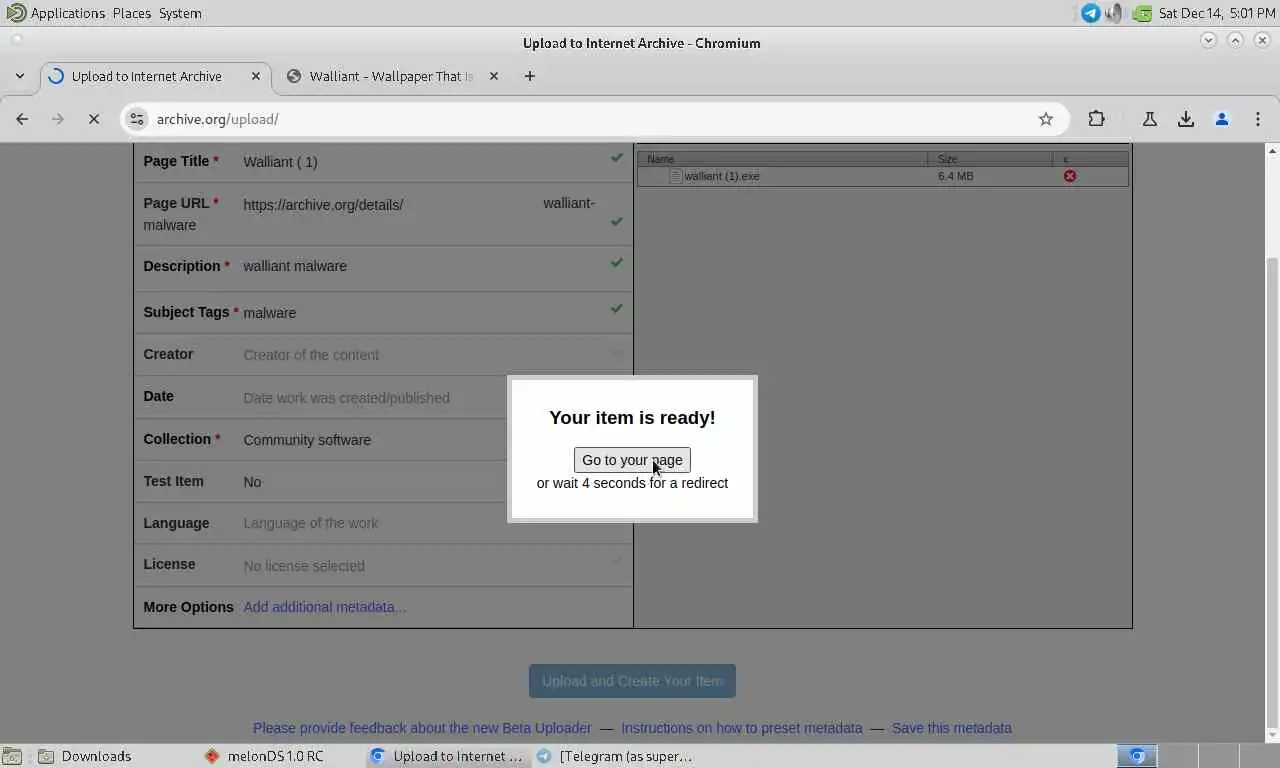Click Upload and Create Your Item button
1280x768 pixels.
(632, 681)
